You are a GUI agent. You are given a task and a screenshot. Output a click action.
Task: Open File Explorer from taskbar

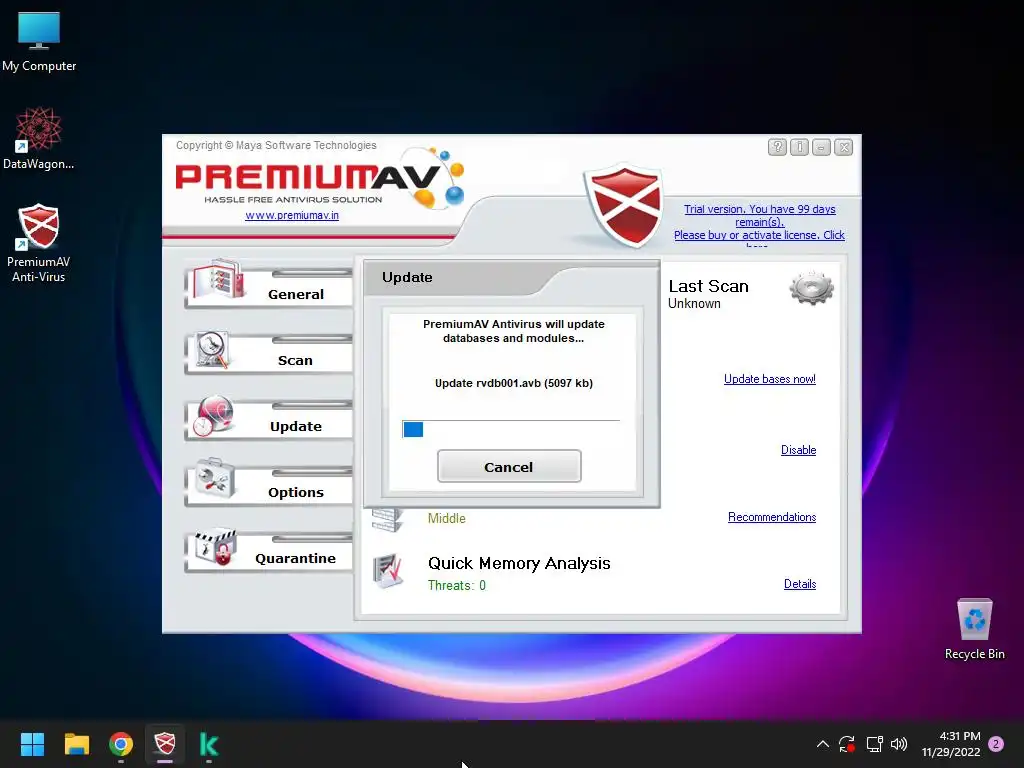click(76, 744)
